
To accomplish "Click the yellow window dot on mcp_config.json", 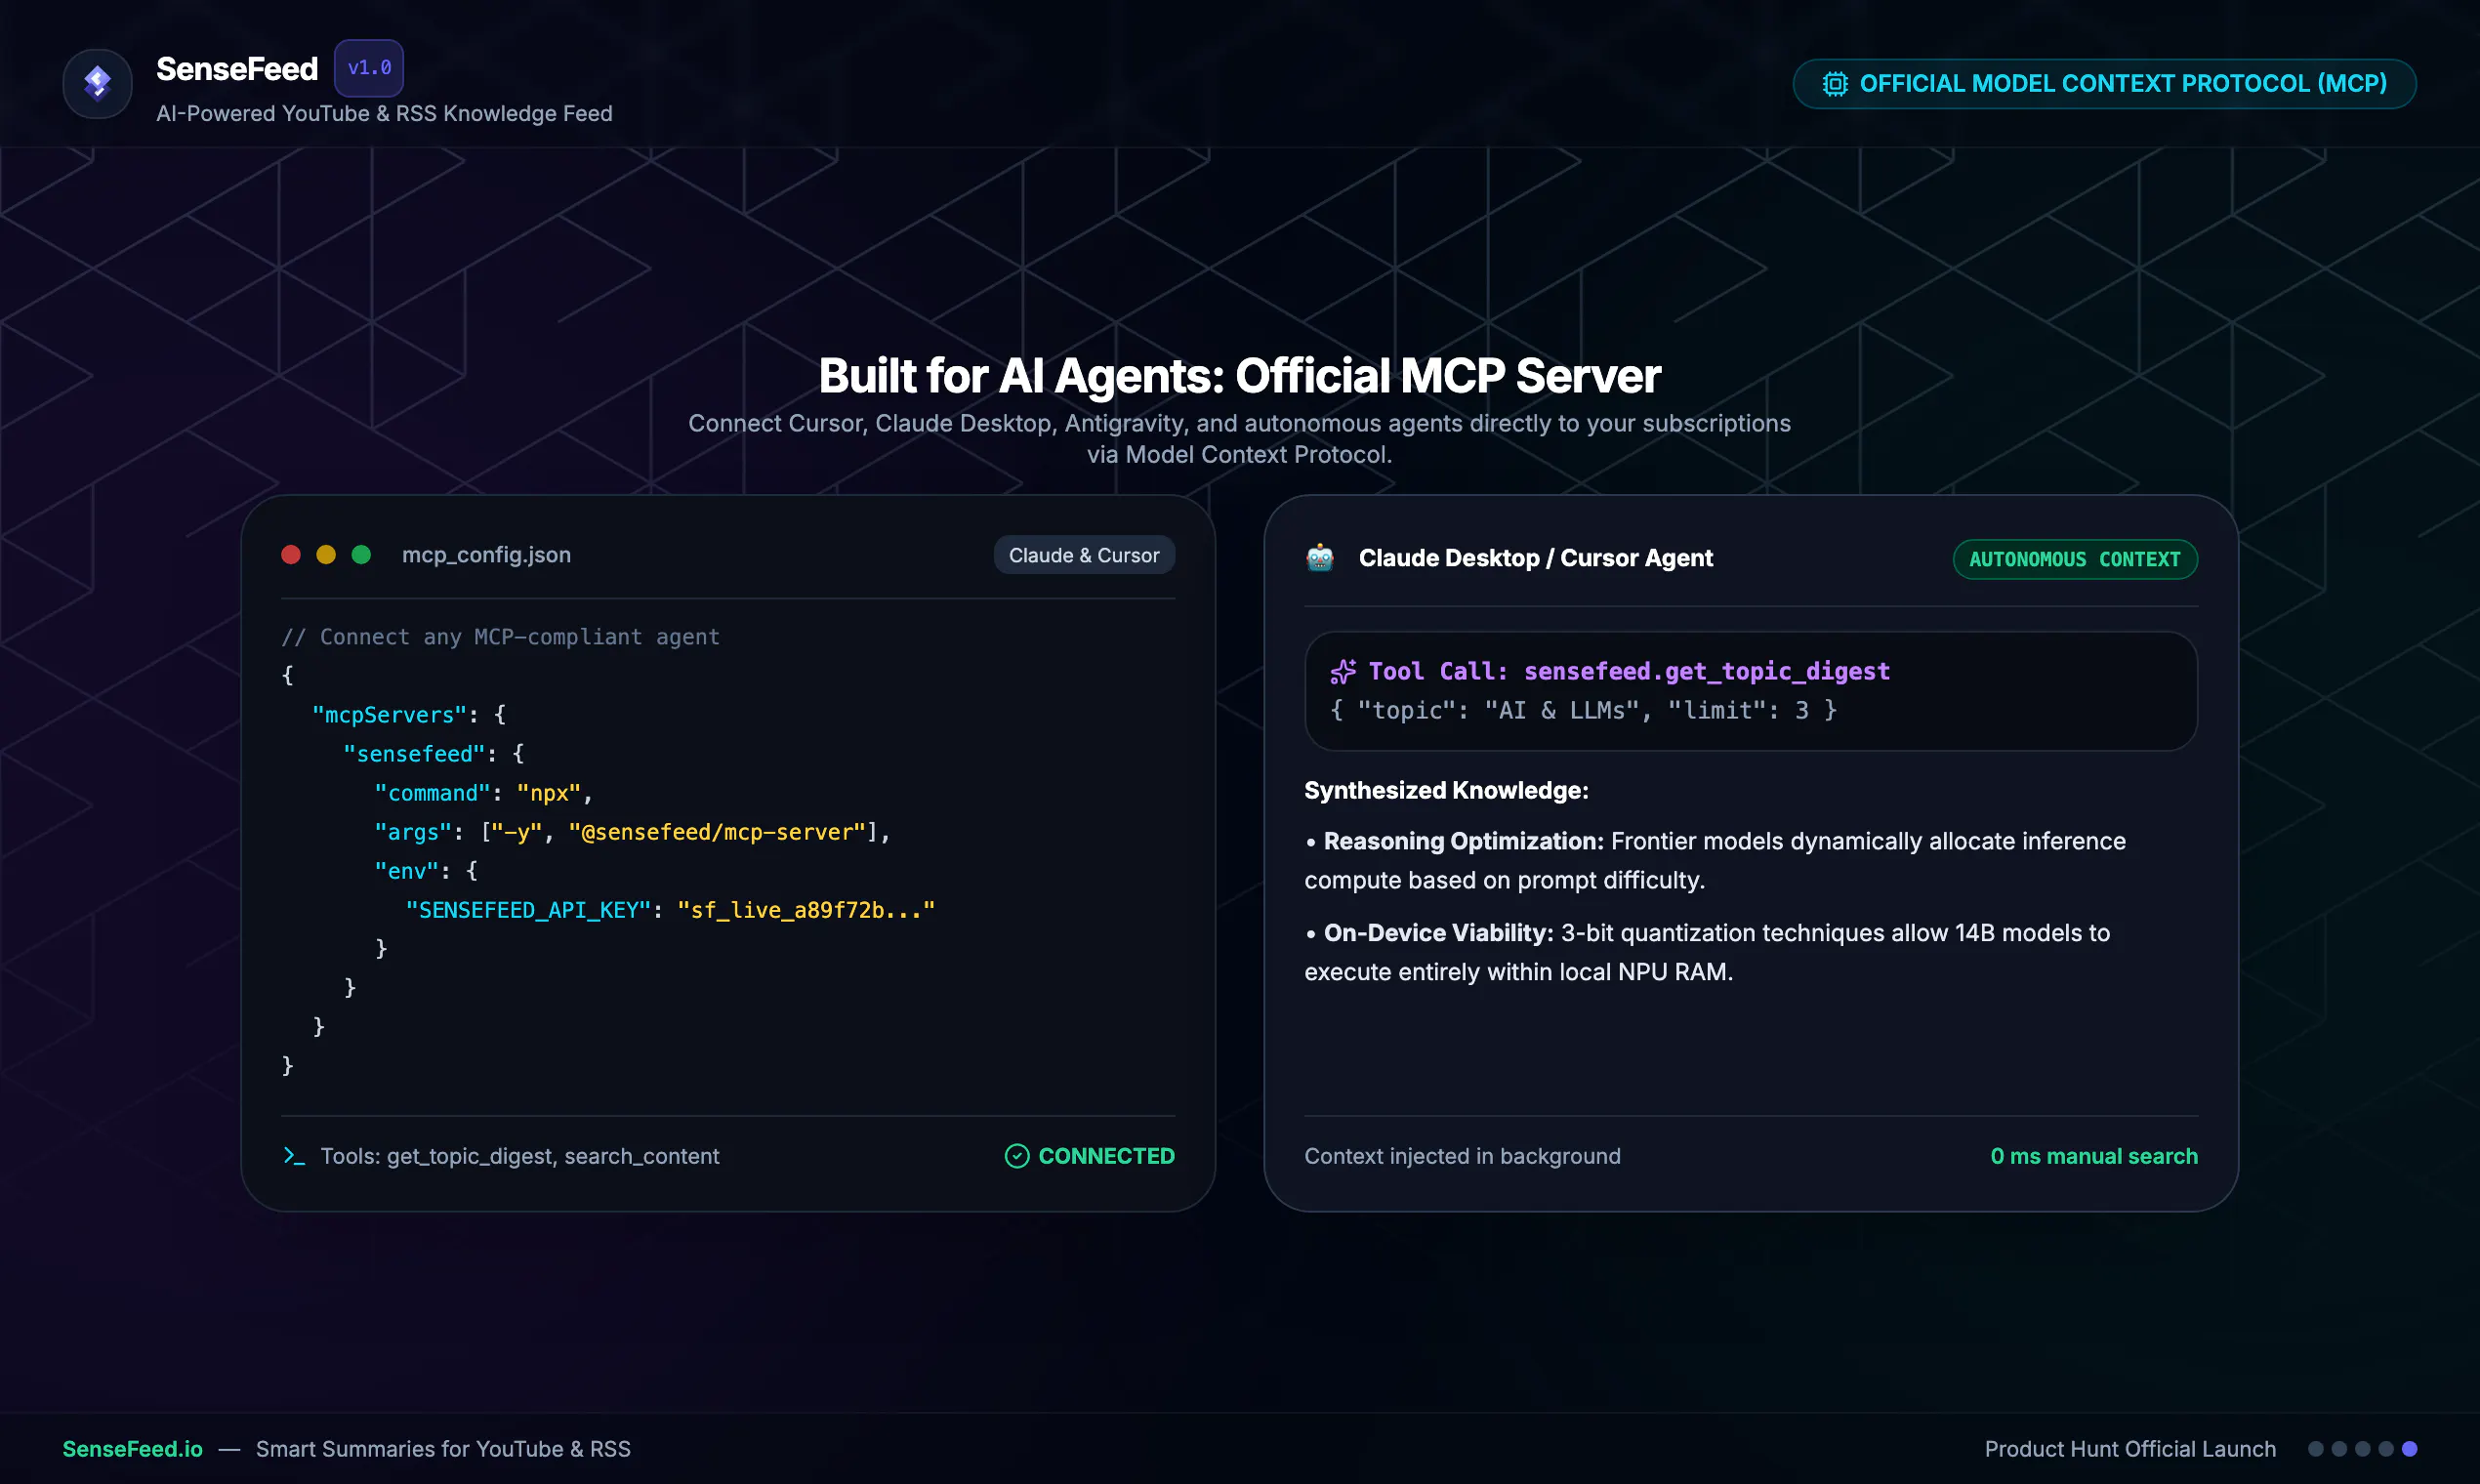I will click(326, 555).
